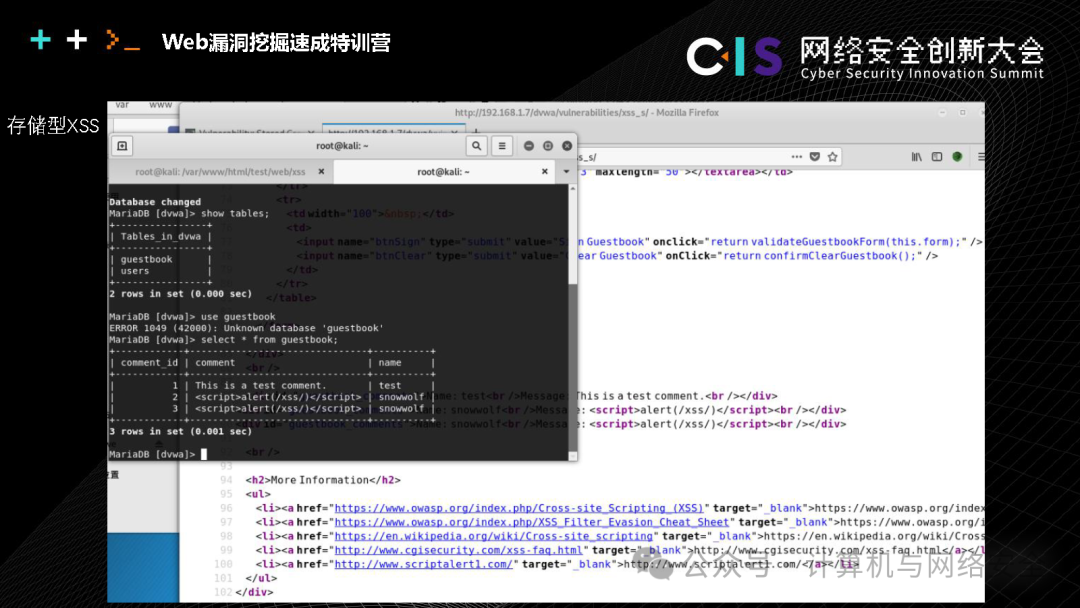Click the terminal vertical scrollbar
Image resolution: width=1080 pixels, height=608 pixels.
tap(572, 323)
